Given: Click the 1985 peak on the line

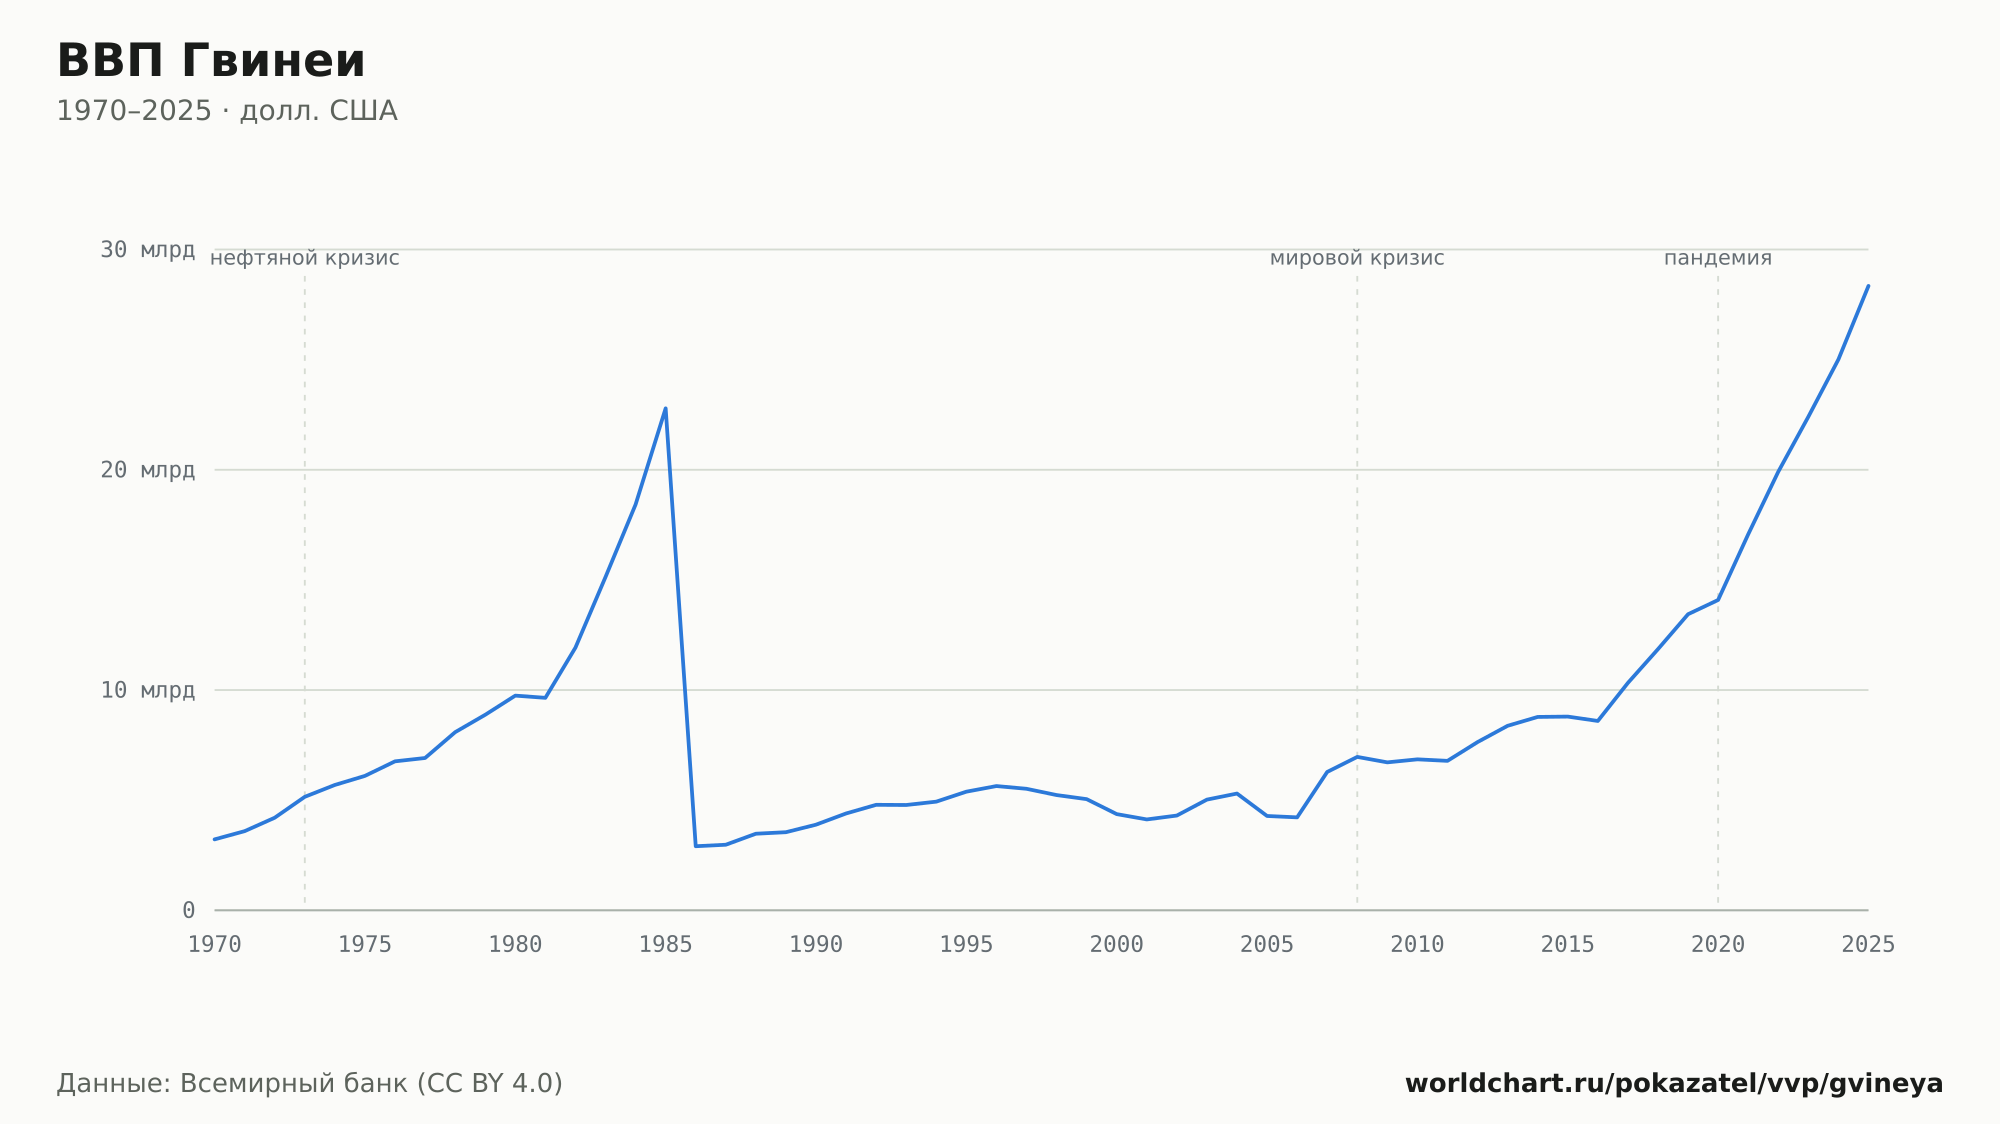Looking at the screenshot, I should tap(665, 408).
